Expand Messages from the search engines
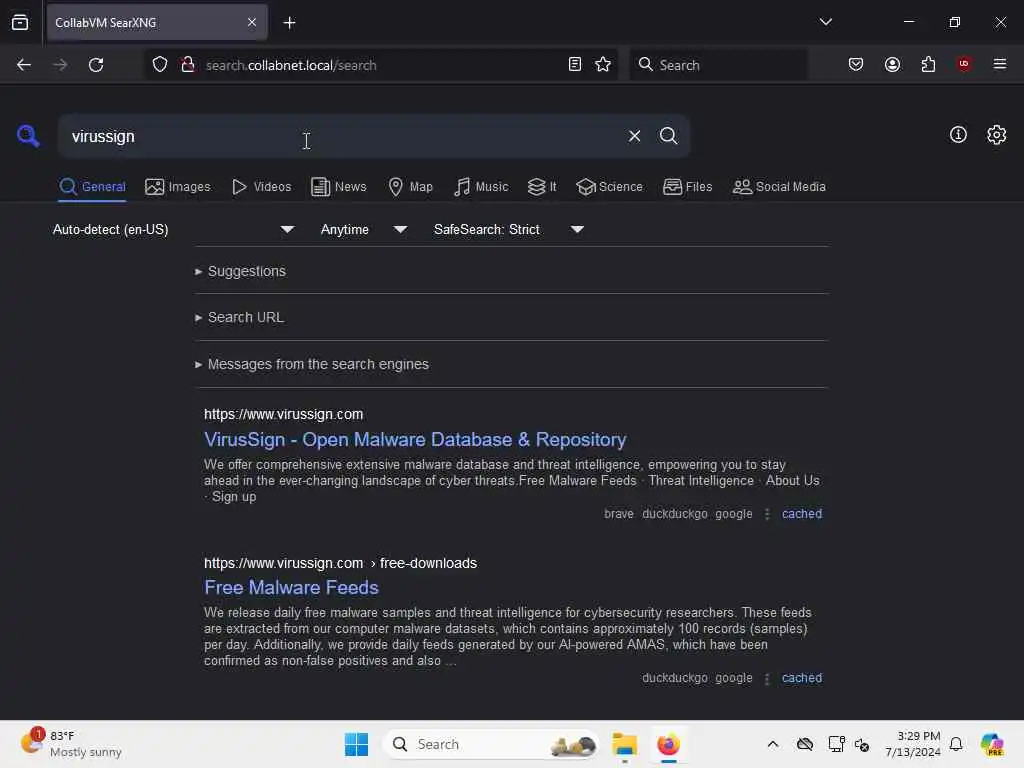The image size is (1024, 768). click(312, 364)
